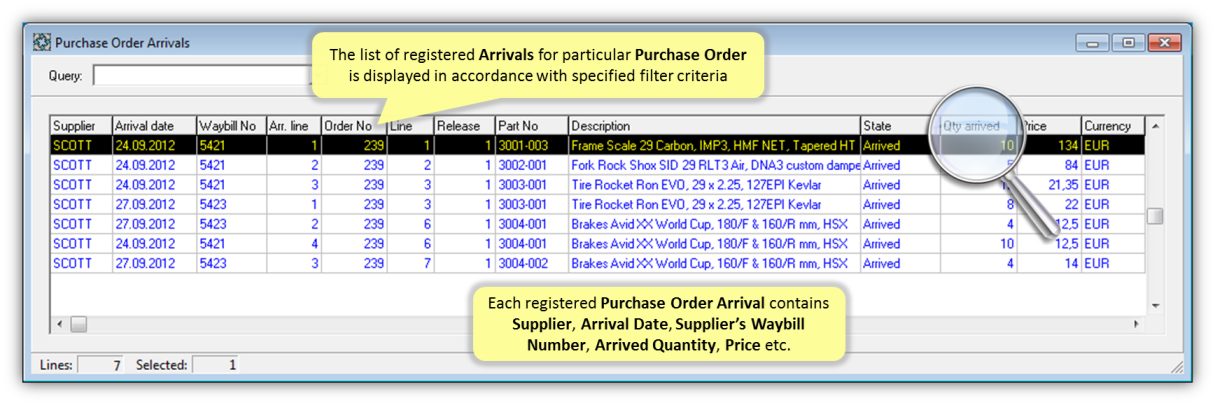
Task: Click into the Query input field
Action: click(x=200, y=76)
